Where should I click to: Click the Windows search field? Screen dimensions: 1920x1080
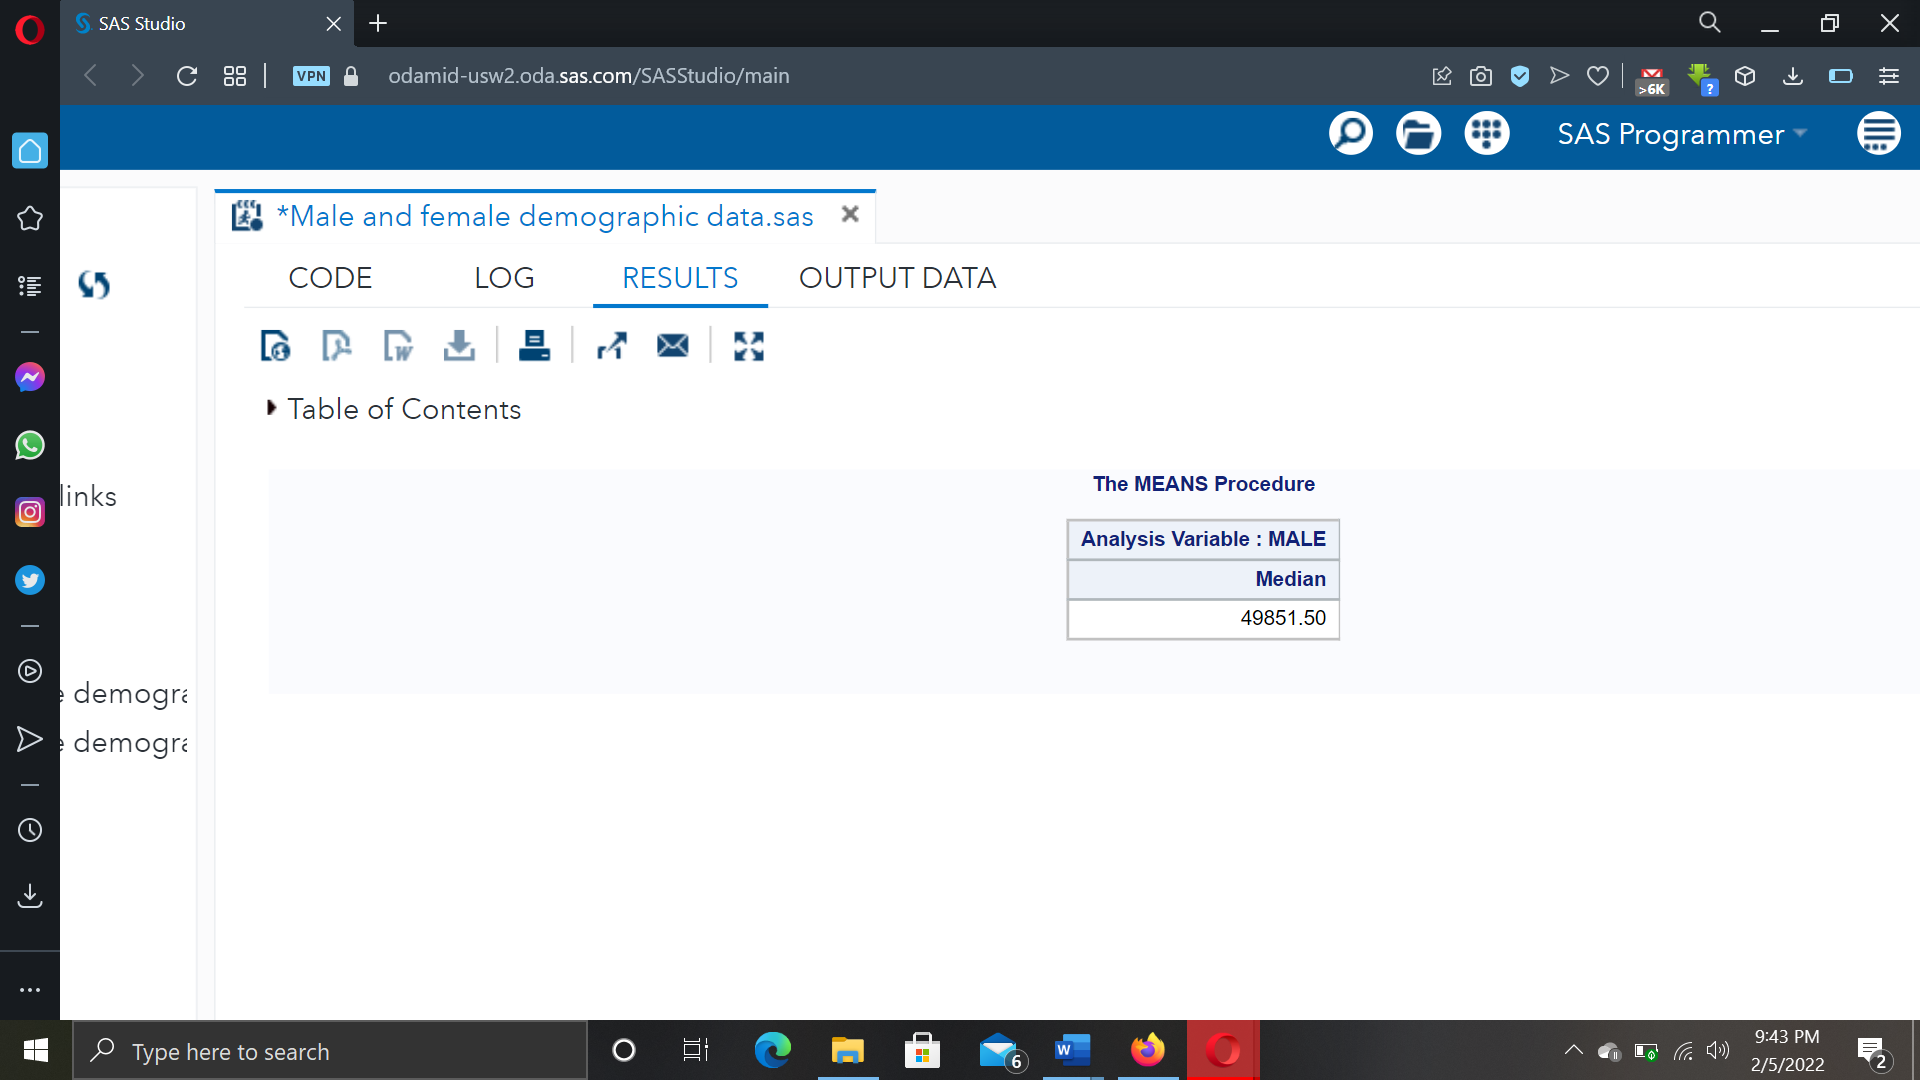[330, 1051]
